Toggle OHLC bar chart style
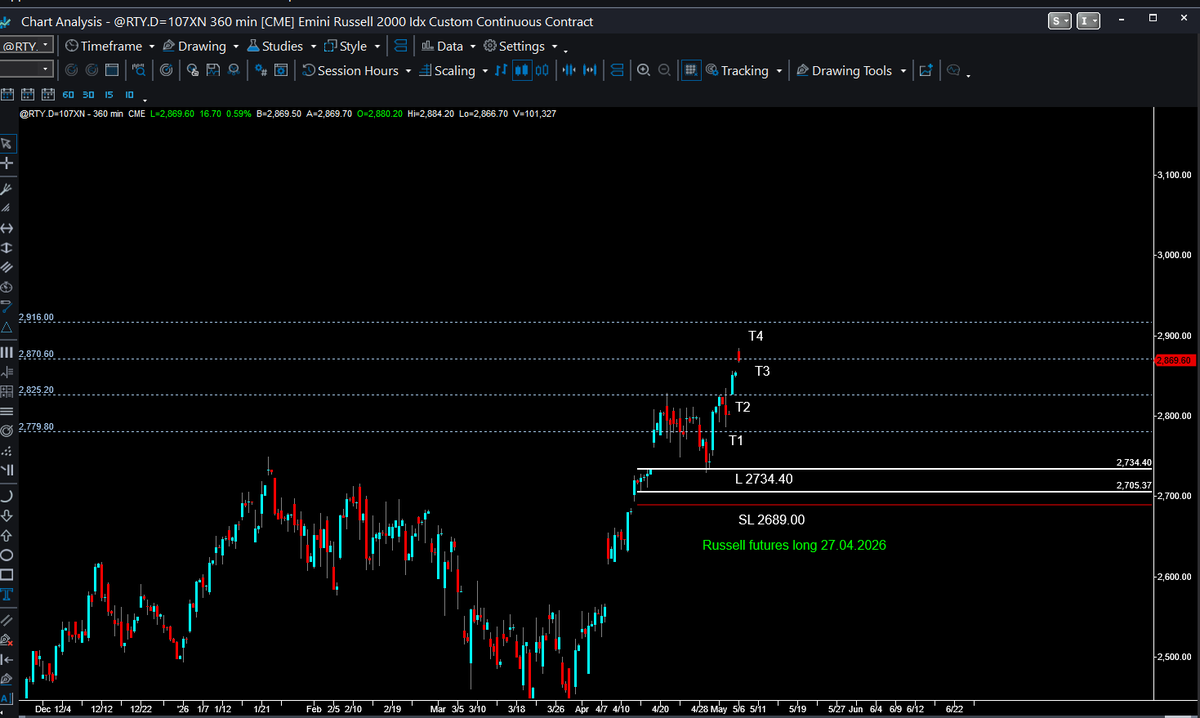Screen dimensions: 1200x718 pyautogui.click(x=500, y=71)
